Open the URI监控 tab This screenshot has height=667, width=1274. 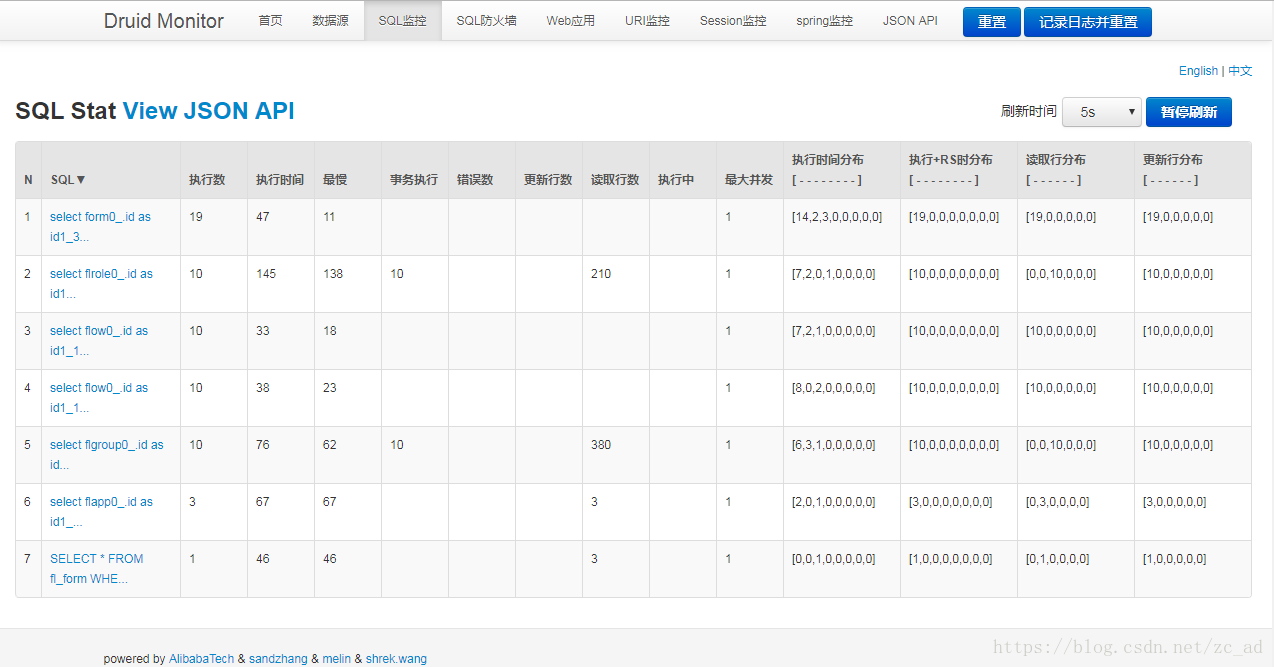(648, 20)
